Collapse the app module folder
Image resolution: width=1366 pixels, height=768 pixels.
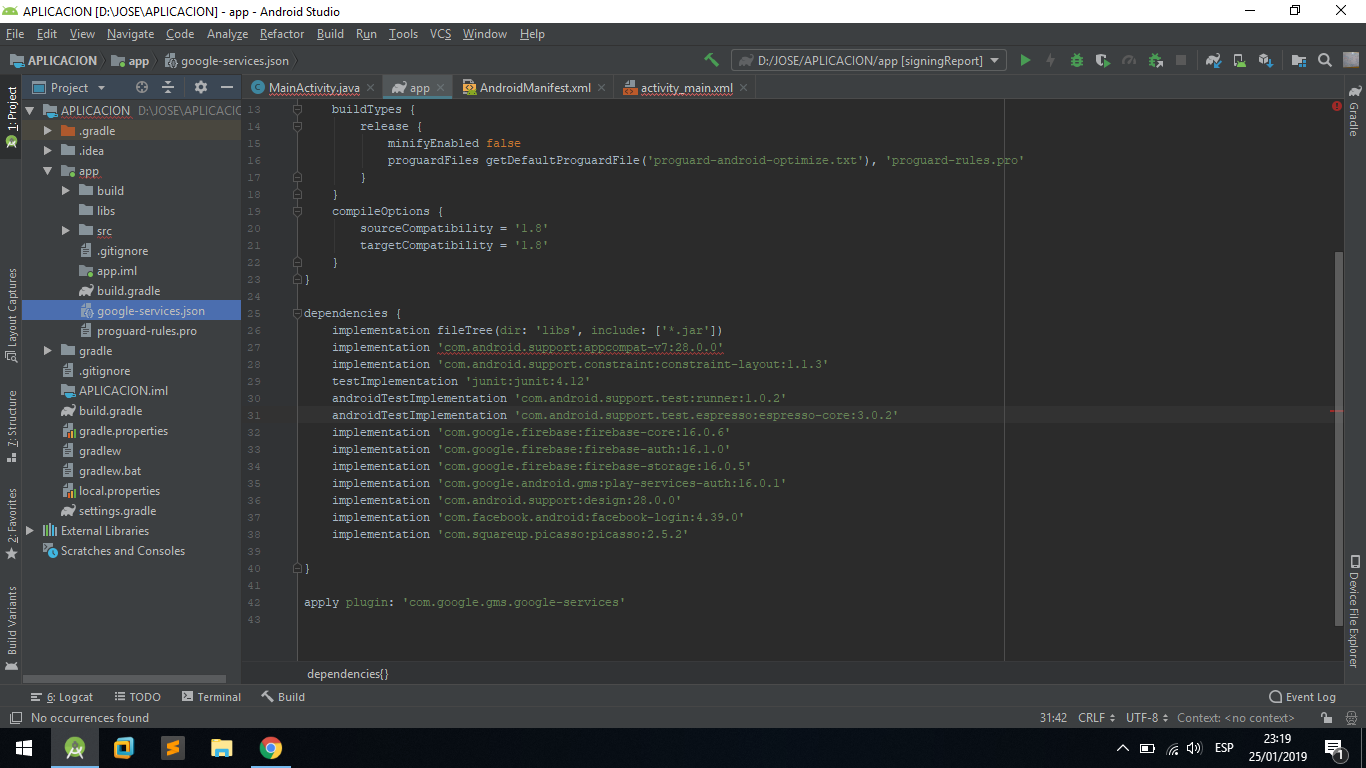tap(48, 171)
